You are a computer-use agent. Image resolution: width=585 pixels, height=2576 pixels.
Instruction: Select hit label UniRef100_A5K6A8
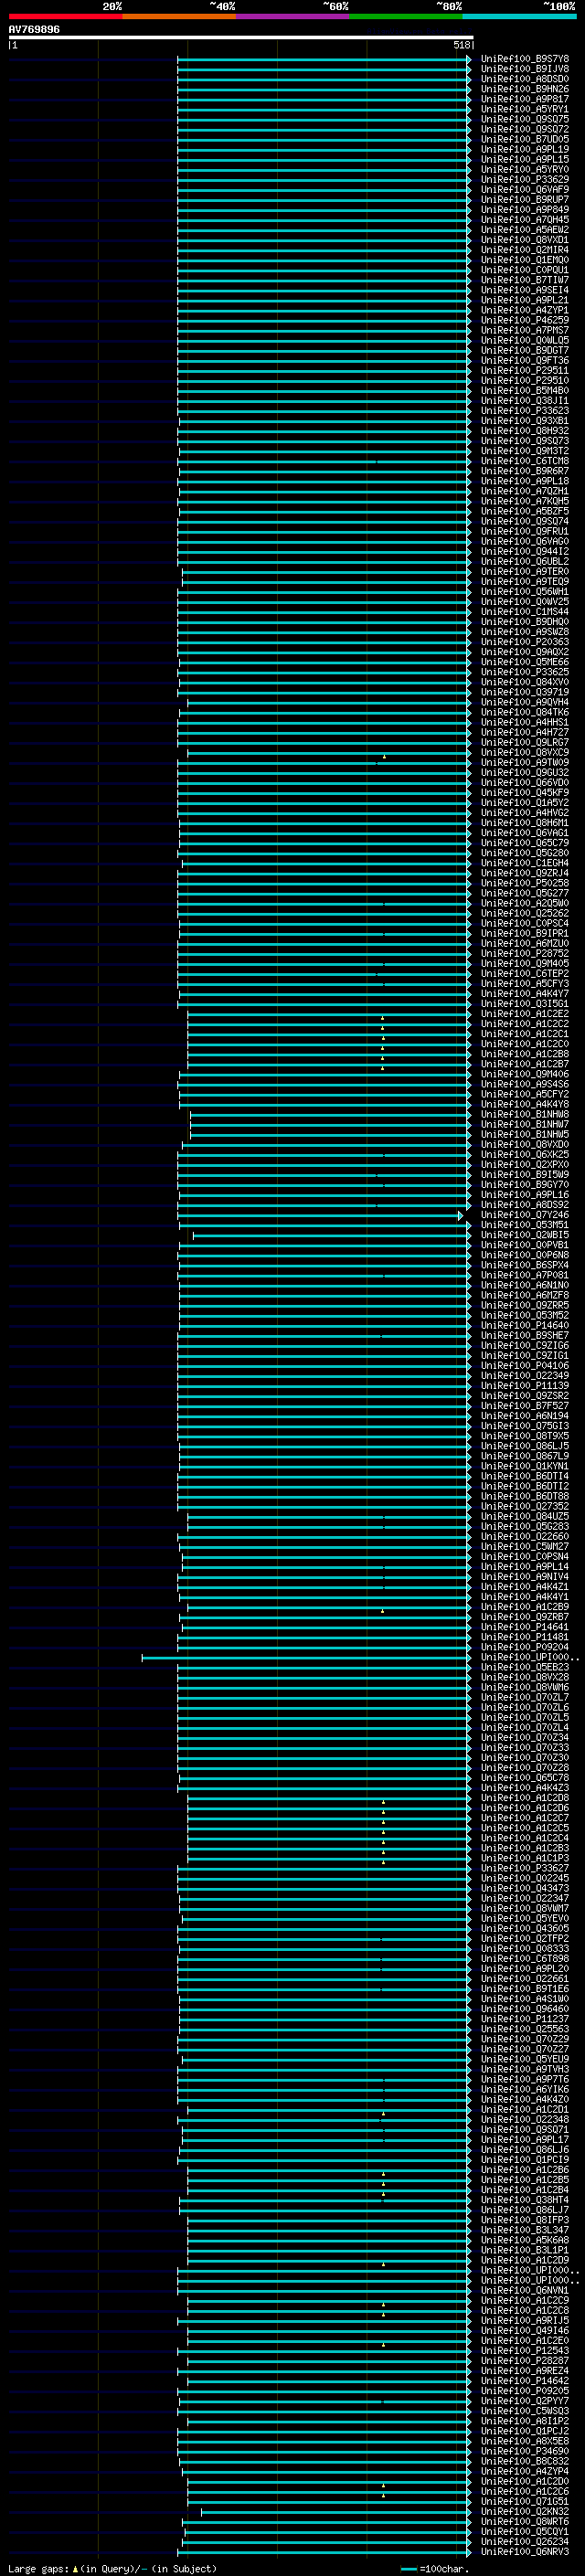click(524, 2240)
